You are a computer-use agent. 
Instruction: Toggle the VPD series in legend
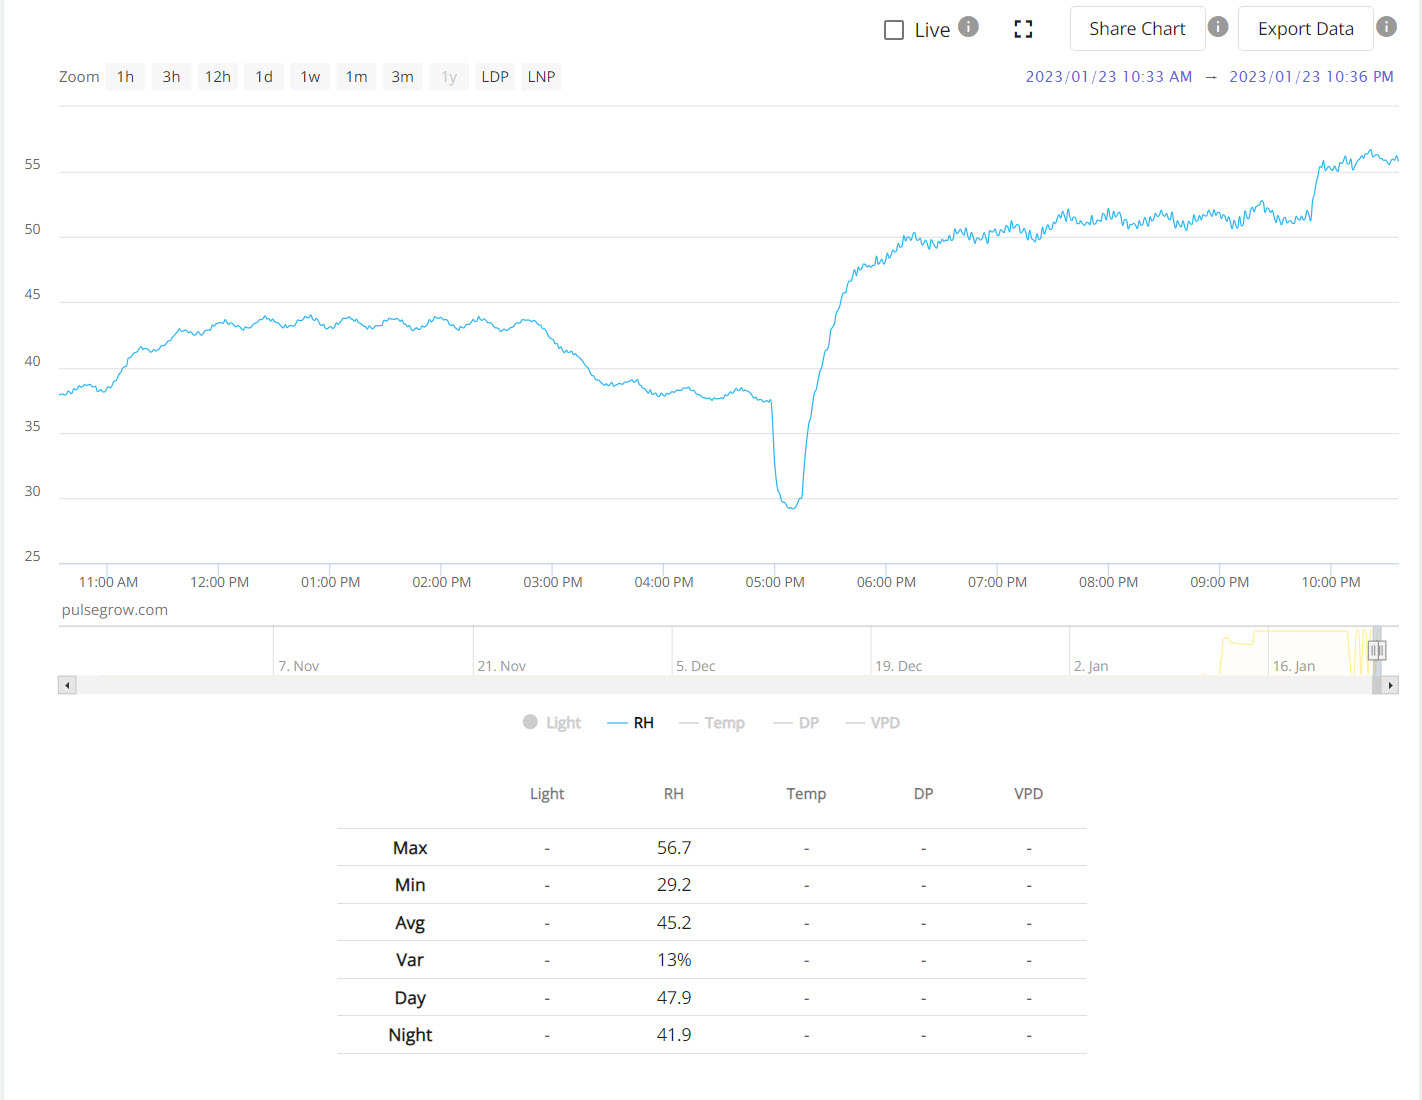[x=873, y=723]
